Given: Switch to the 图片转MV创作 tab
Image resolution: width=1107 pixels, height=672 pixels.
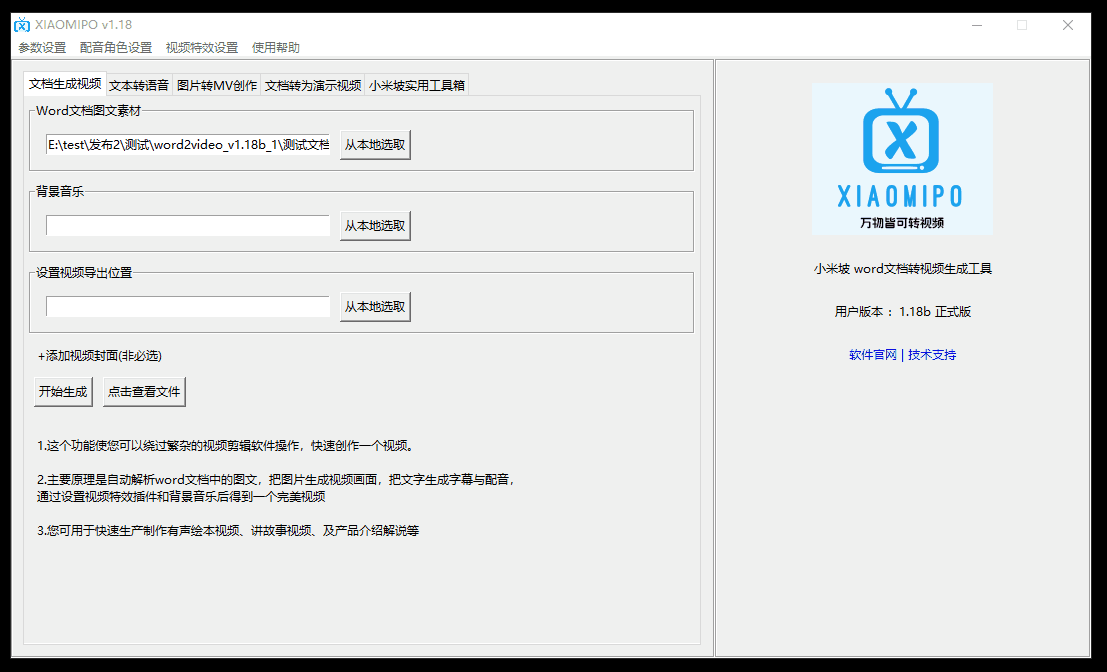Looking at the screenshot, I should (x=217, y=85).
